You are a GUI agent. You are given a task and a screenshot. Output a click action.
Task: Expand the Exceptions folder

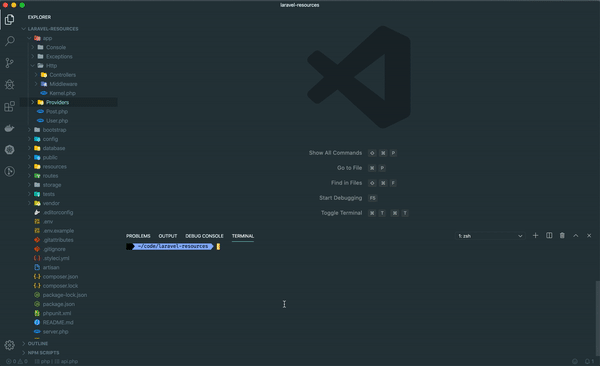point(59,56)
